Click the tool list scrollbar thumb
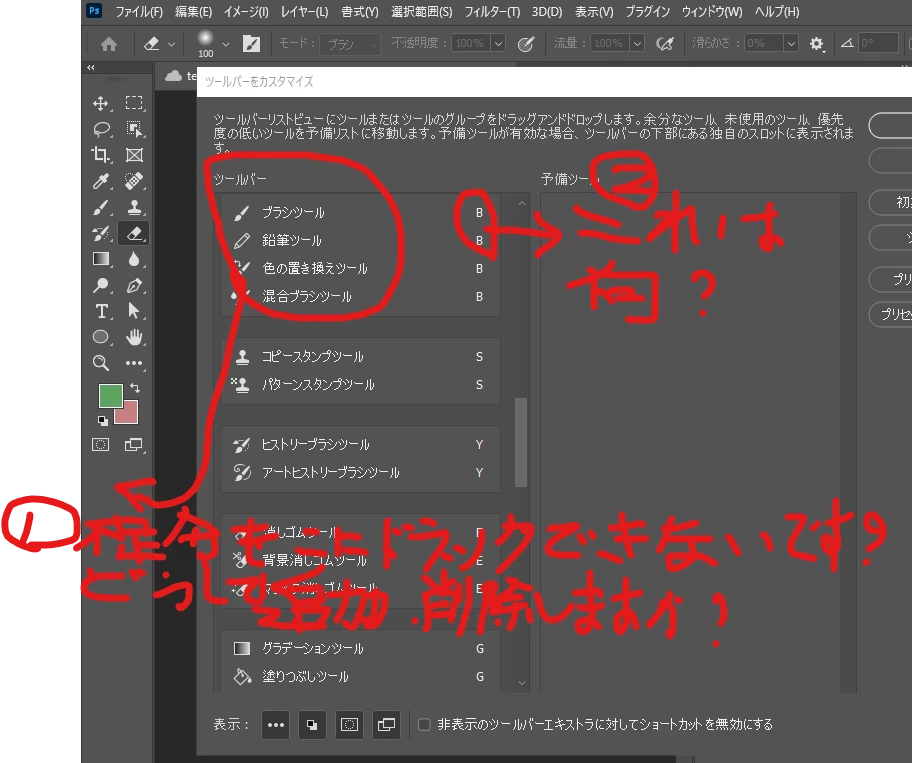This screenshot has height=763, width=912. (x=521, y=442)
